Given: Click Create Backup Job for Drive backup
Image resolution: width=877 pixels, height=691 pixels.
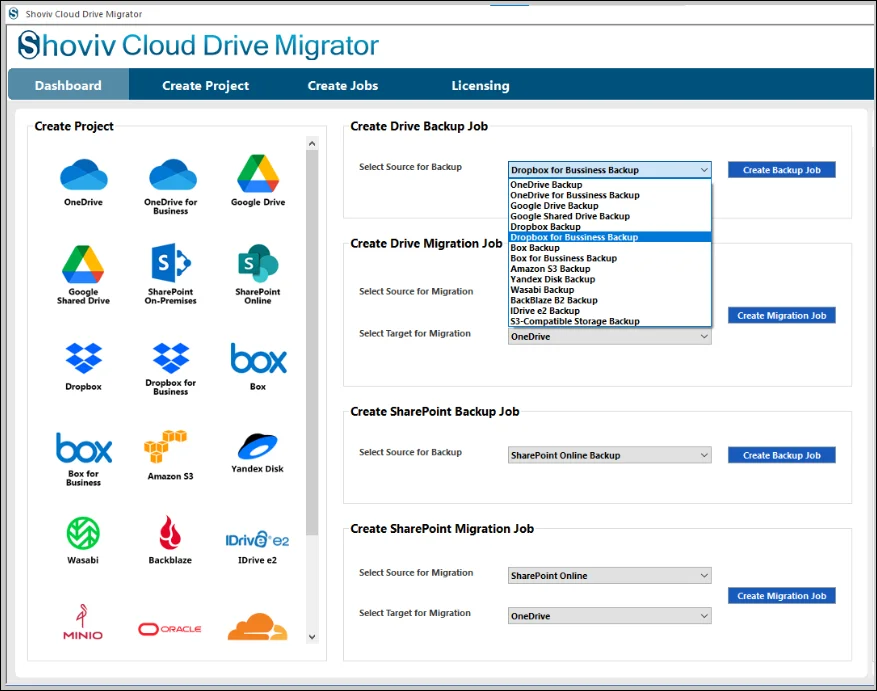Looking at the screenshot, I should [781, 170].
